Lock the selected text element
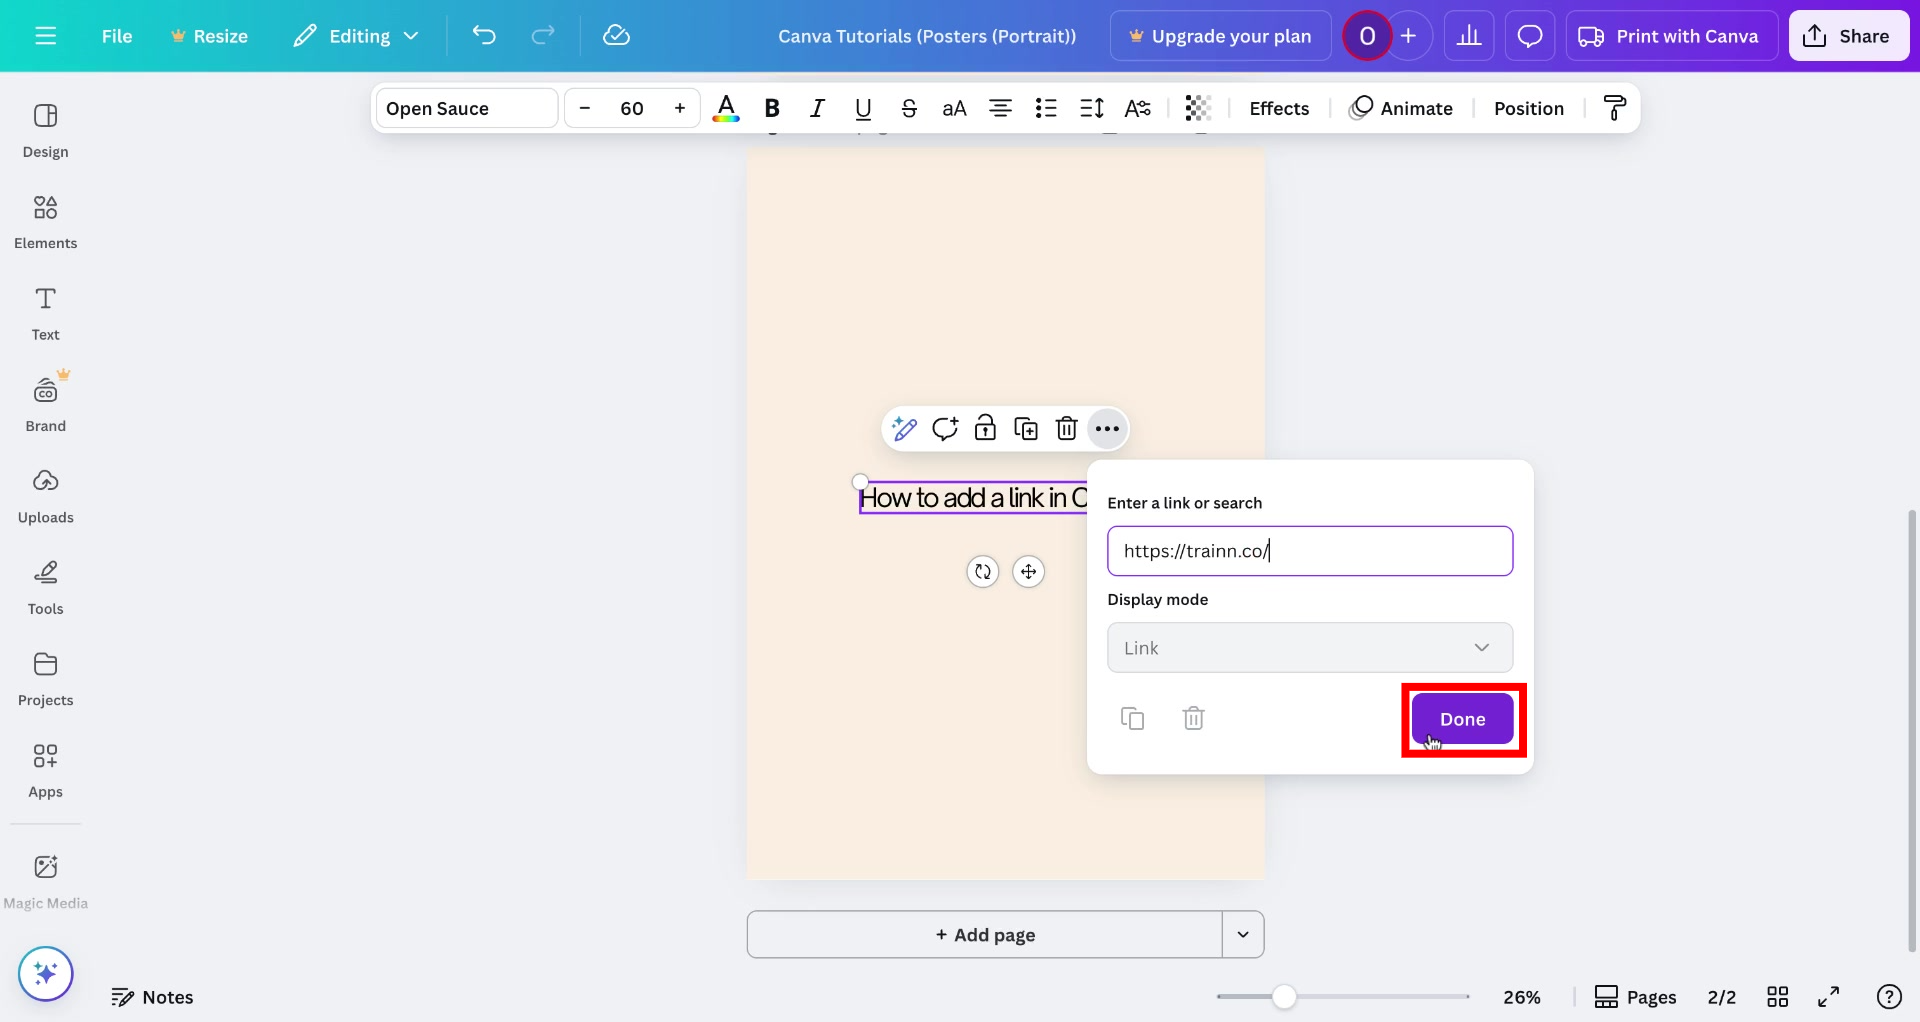The height and width of the screenshot is (1022, 1920). [985, 428]
